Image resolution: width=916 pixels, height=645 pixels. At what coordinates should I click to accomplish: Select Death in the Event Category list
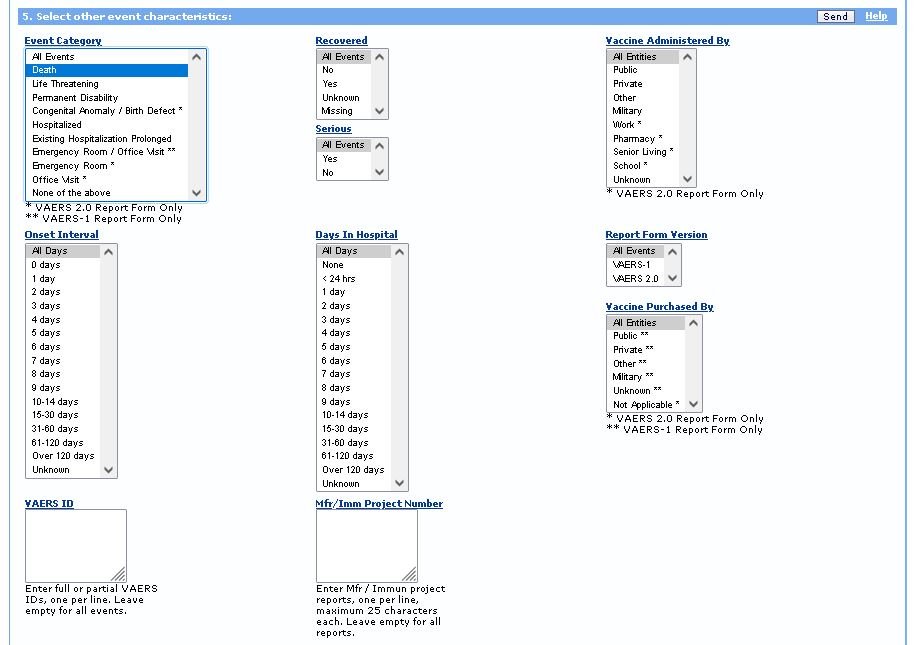coord(107,70)
